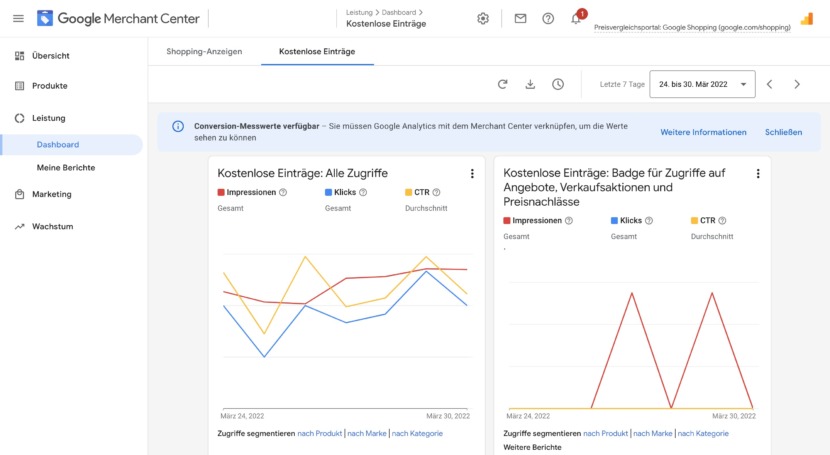Open the mail envelope icon
Viewport: 830px width, 455px height.
click(520, 19)
